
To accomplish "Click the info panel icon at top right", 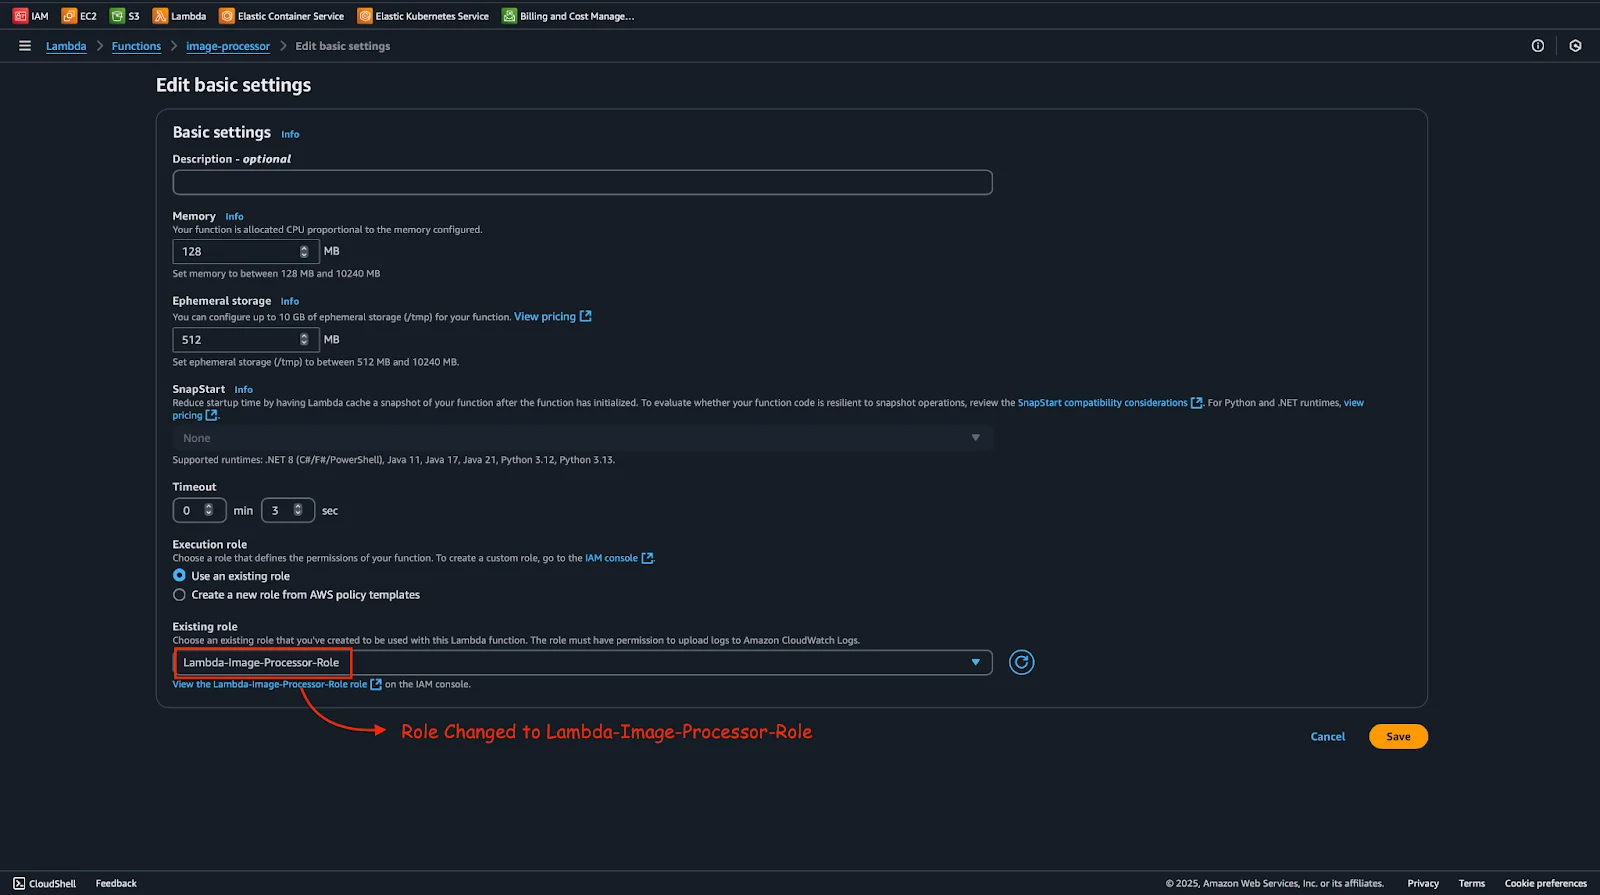I will (1538, 46).
